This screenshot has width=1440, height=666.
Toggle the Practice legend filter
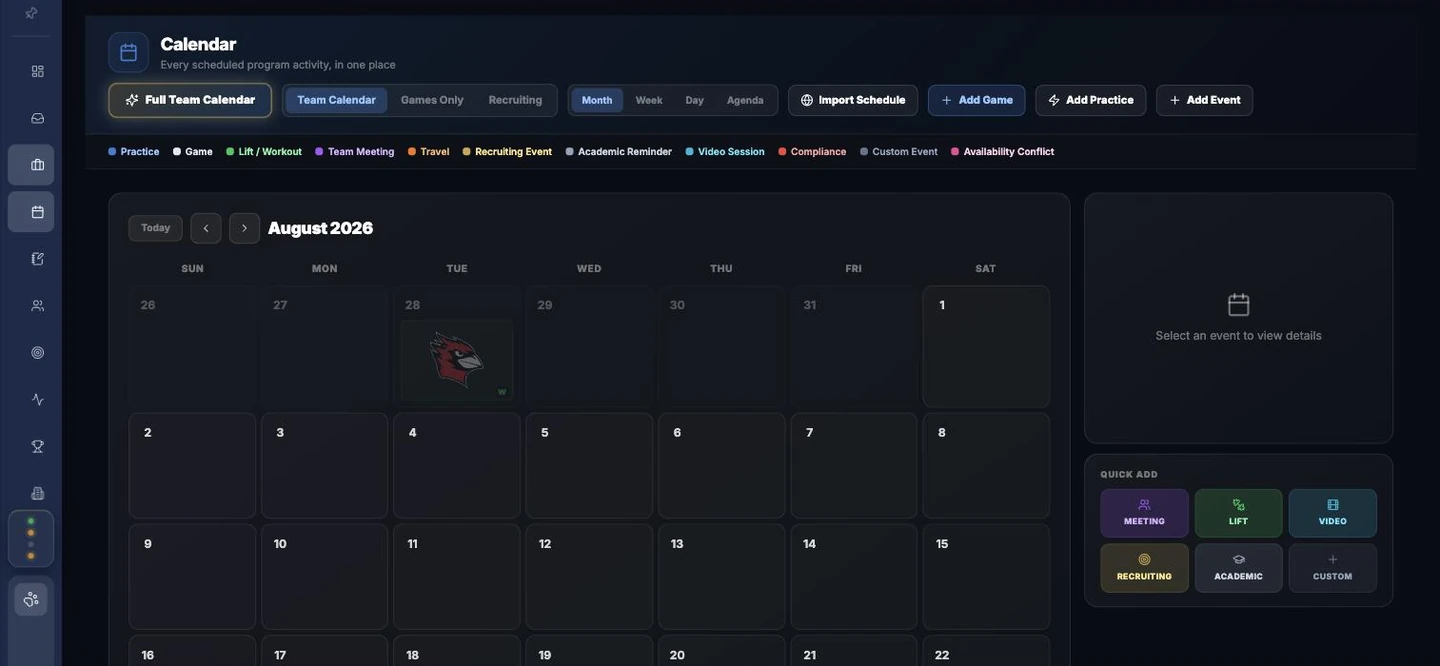(134, 152)
